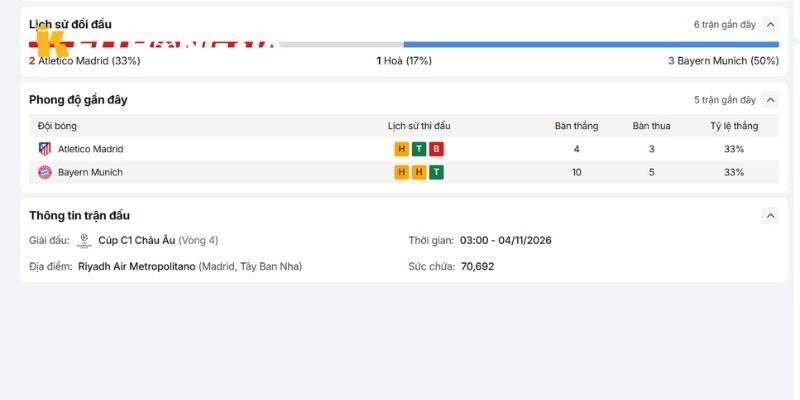Collapse the Lịch sử đối đầu section
Screen dimensions: 800x400
point(770,24)
